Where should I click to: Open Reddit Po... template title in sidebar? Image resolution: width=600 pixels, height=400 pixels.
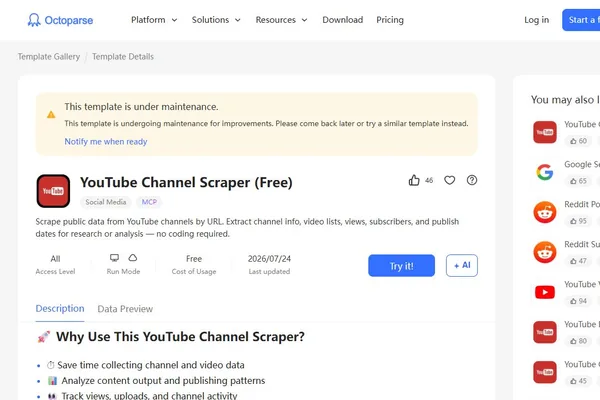(x=582, y=204)
